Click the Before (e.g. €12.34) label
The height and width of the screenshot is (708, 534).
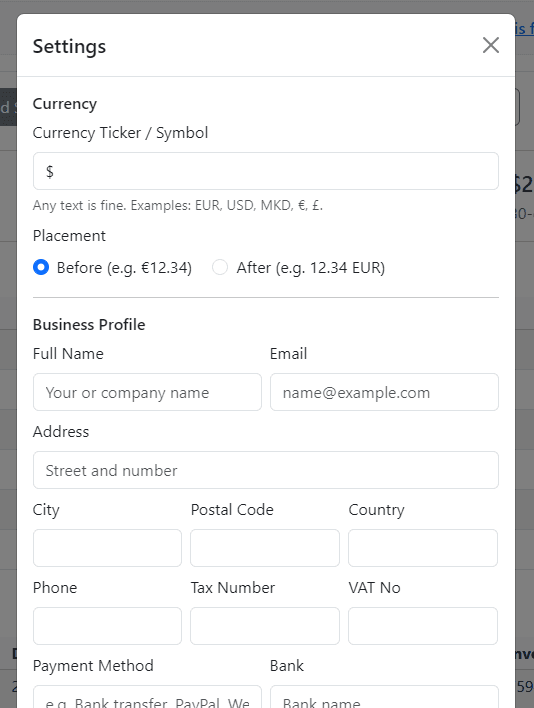coord(124,268)
